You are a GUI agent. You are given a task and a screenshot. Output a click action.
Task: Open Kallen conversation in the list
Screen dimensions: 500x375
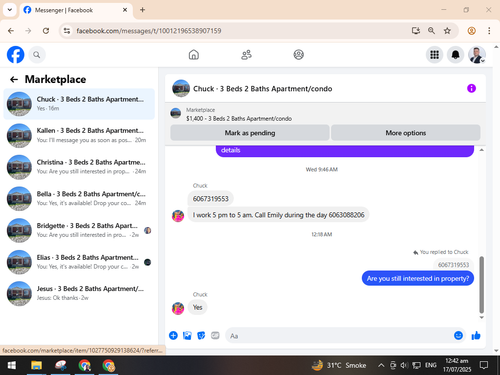(x=79, y=135)
